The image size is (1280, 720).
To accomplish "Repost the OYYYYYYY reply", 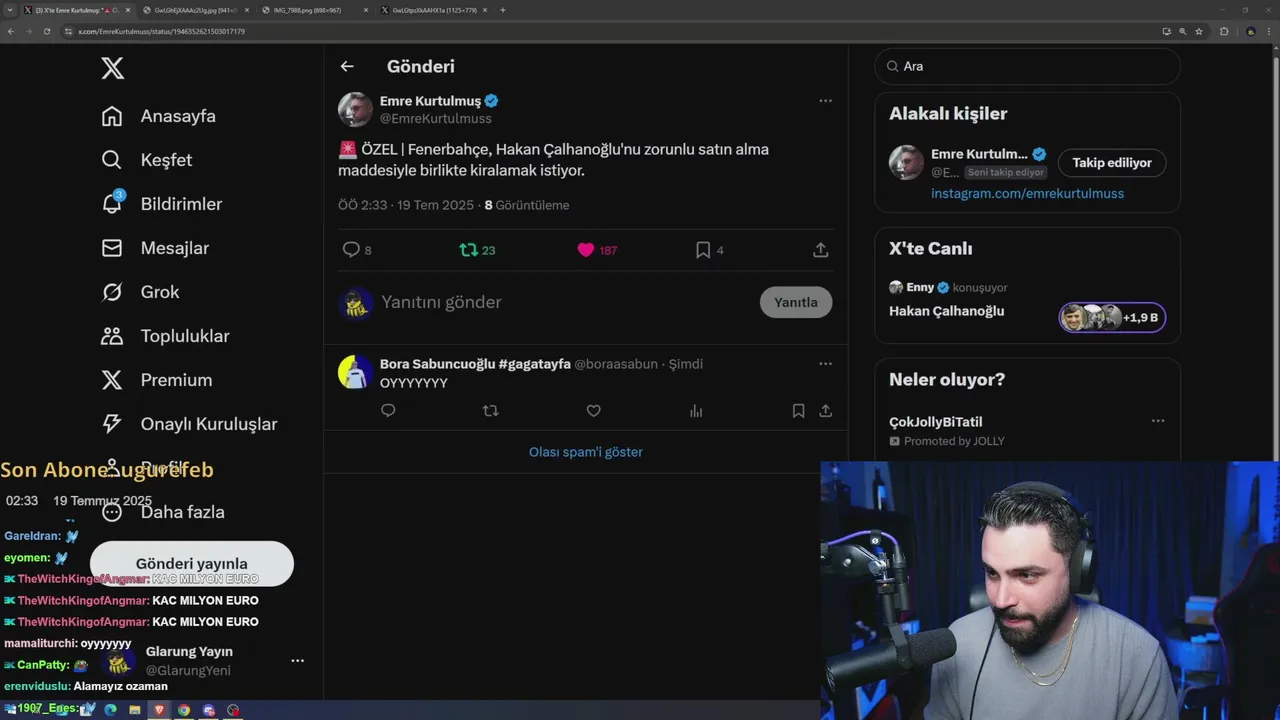I will click(490, 410).
